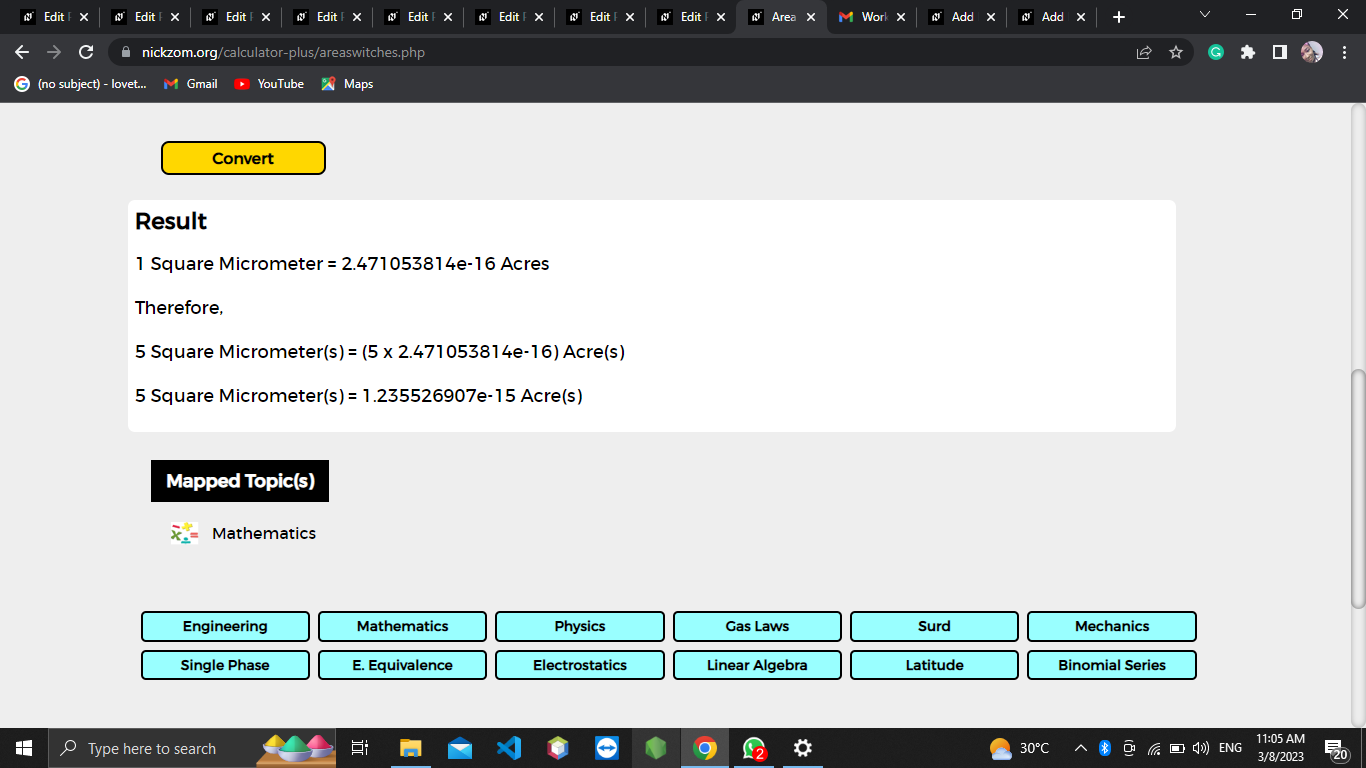The width and height of the screenshot is (1366, 768).
Task: Open the 30°C weather widget
Action: tap(1020, 748)
